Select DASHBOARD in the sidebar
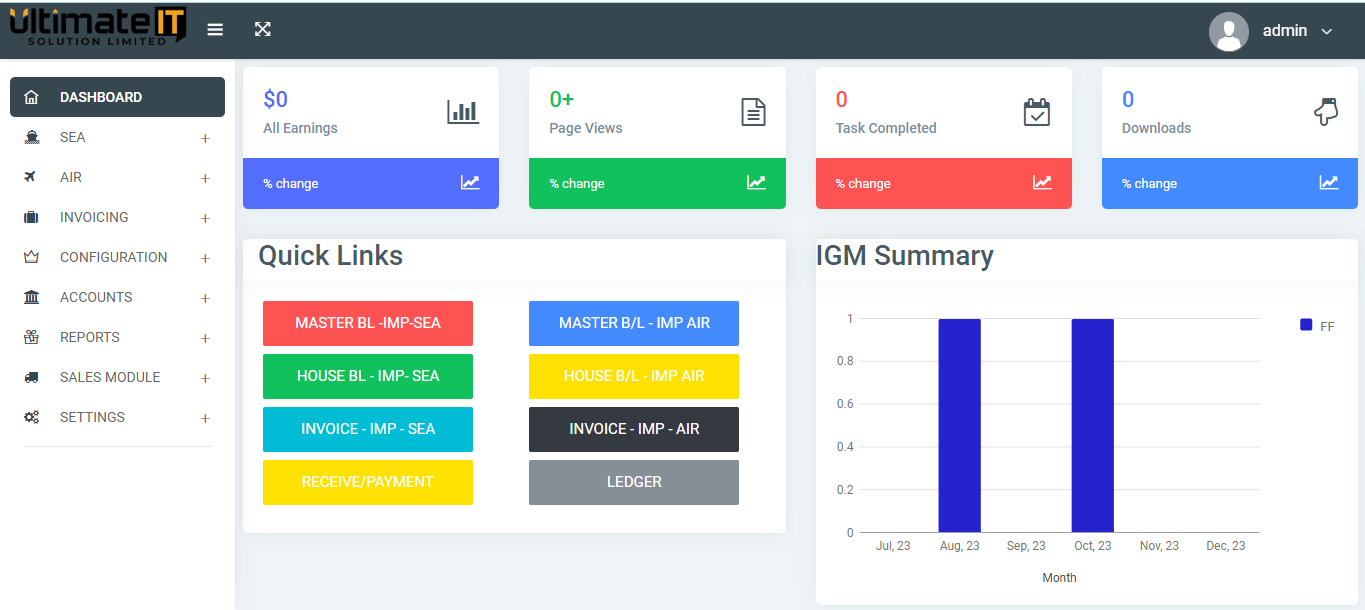The image size is (1365, 610). pos(117,97)
